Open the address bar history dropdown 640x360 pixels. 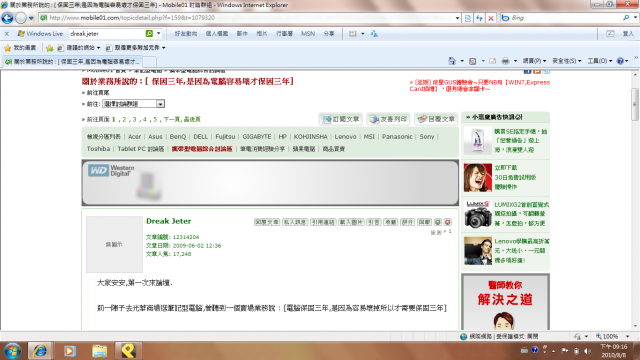tap(457, 18)
